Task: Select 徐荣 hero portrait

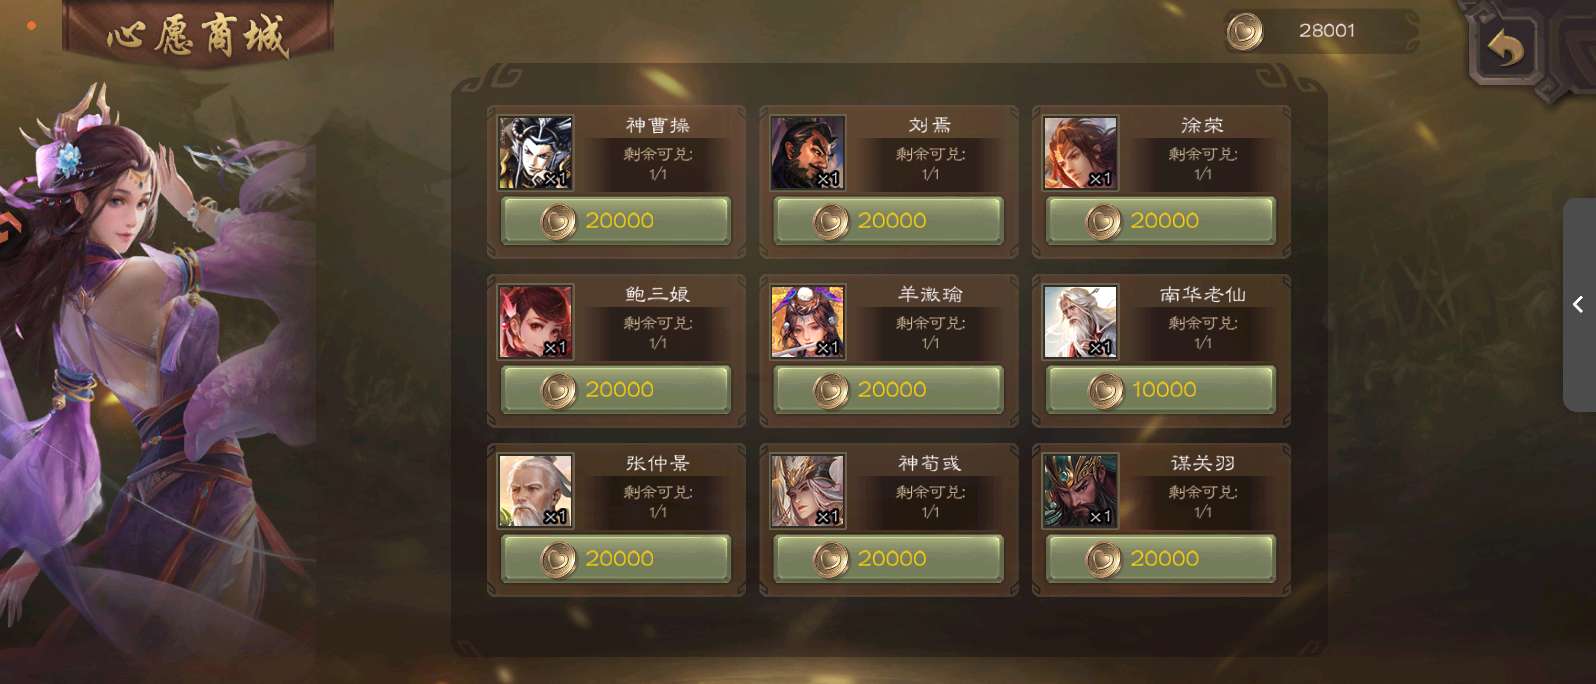Action: (x=1080, y=152)
